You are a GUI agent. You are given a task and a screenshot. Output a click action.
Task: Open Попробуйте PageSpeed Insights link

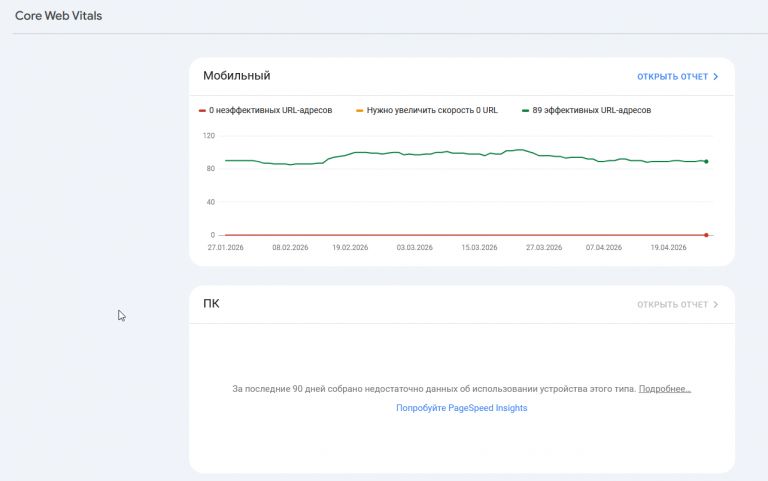point(461,408)
